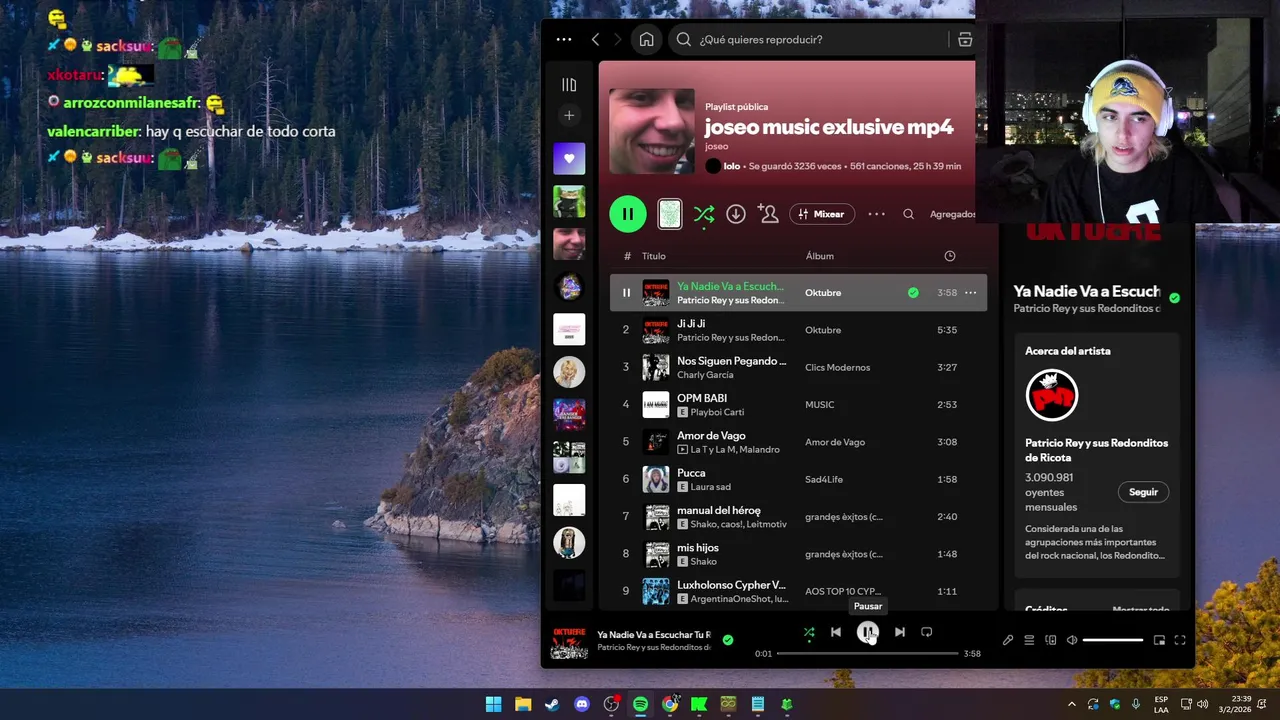Expand 'Your Library' in the sidebar

[569, 85]
